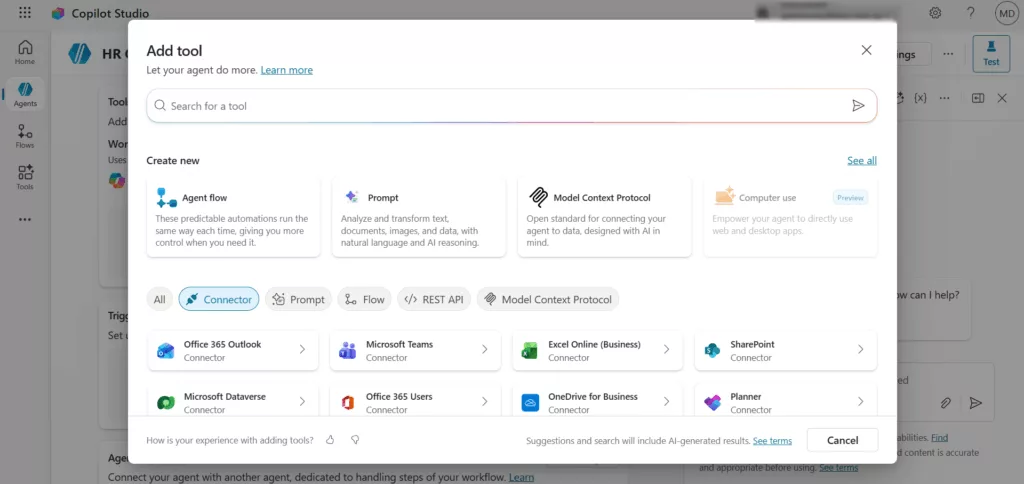Open the sidebar more options ellipsis
This screenshot has width=1024, height=484.
coord(25,219)
